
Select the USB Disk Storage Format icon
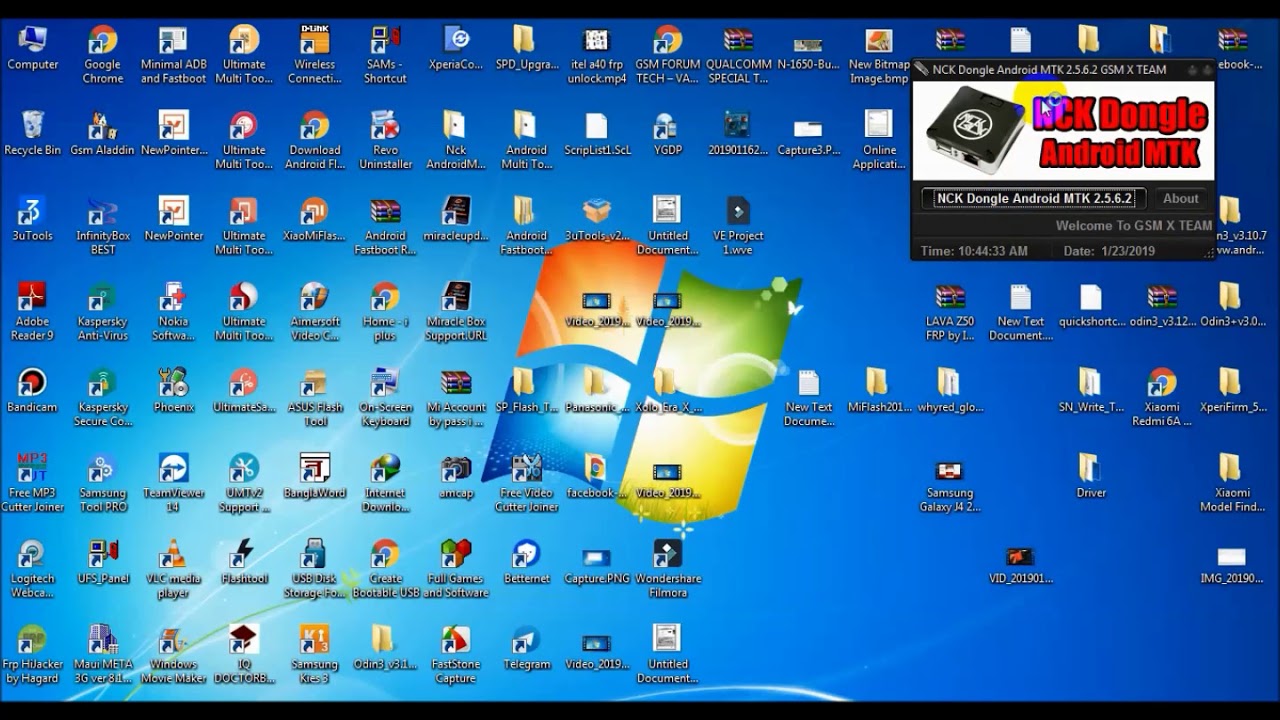click(x=315, y=569)
